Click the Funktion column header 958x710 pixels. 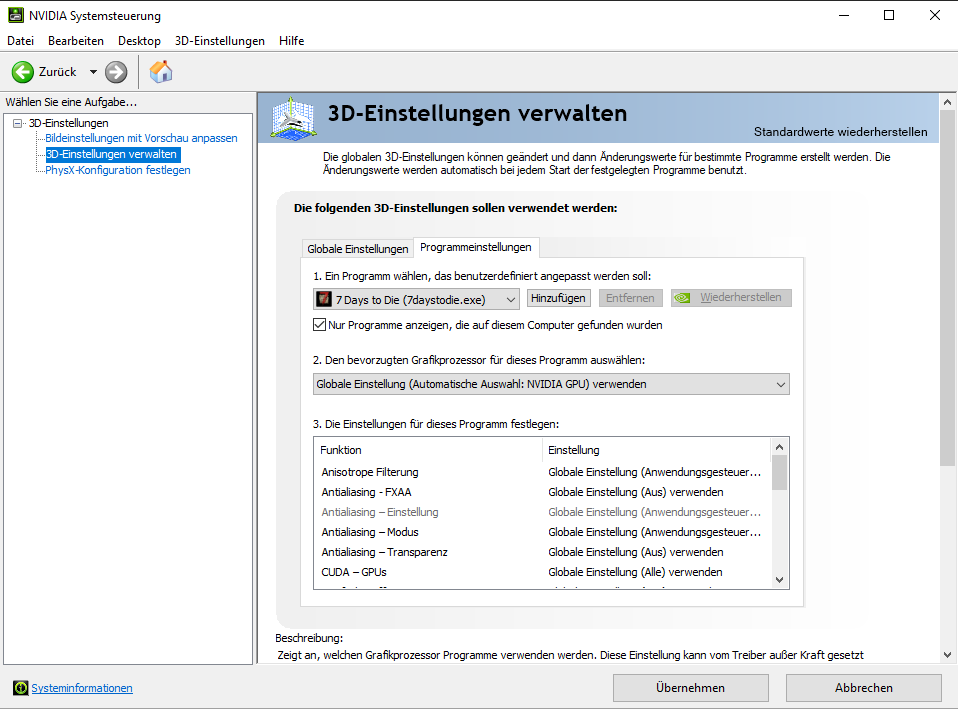click(x=428, y=450)
